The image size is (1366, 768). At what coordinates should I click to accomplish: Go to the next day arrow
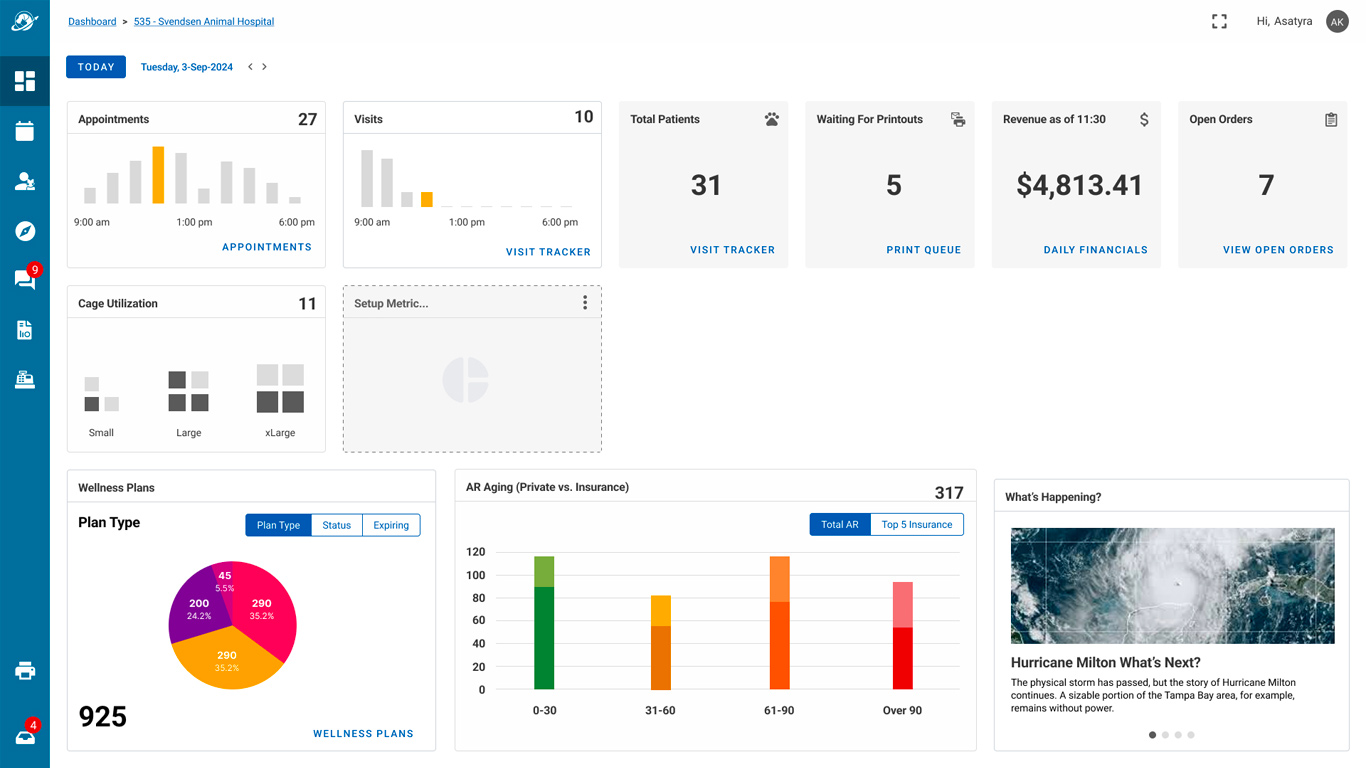pos(264,67)
